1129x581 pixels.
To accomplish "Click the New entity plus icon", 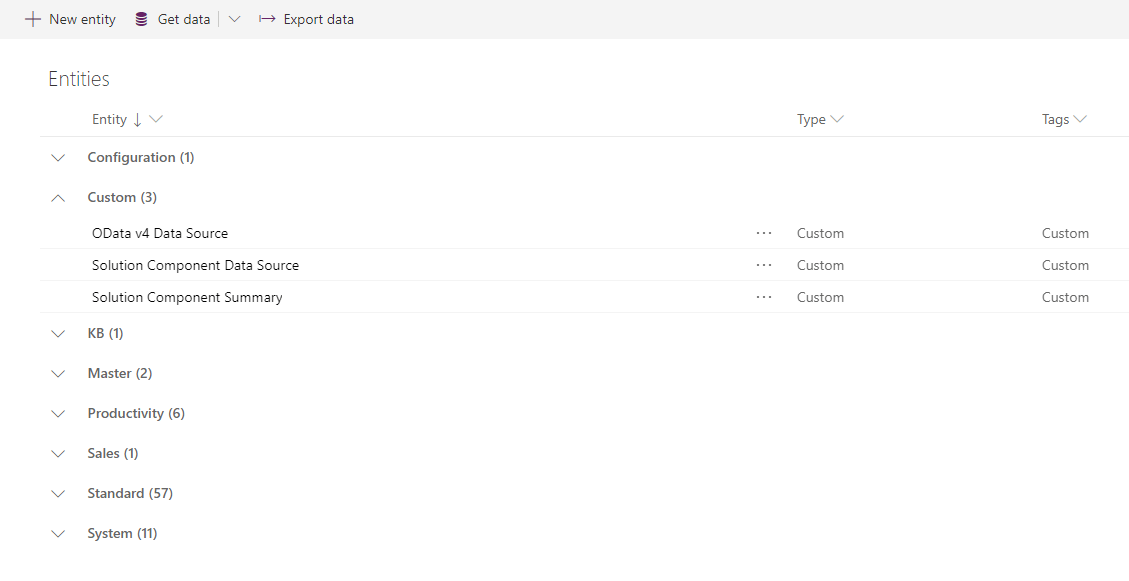I will point(32,19).
